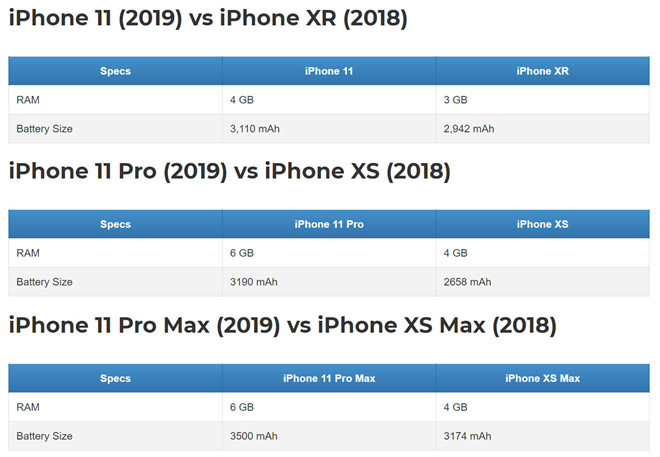Click the iPhone 11 Pro Max vs XS Max heading
This screenshot has height=457, width=660.
[282, 325]
